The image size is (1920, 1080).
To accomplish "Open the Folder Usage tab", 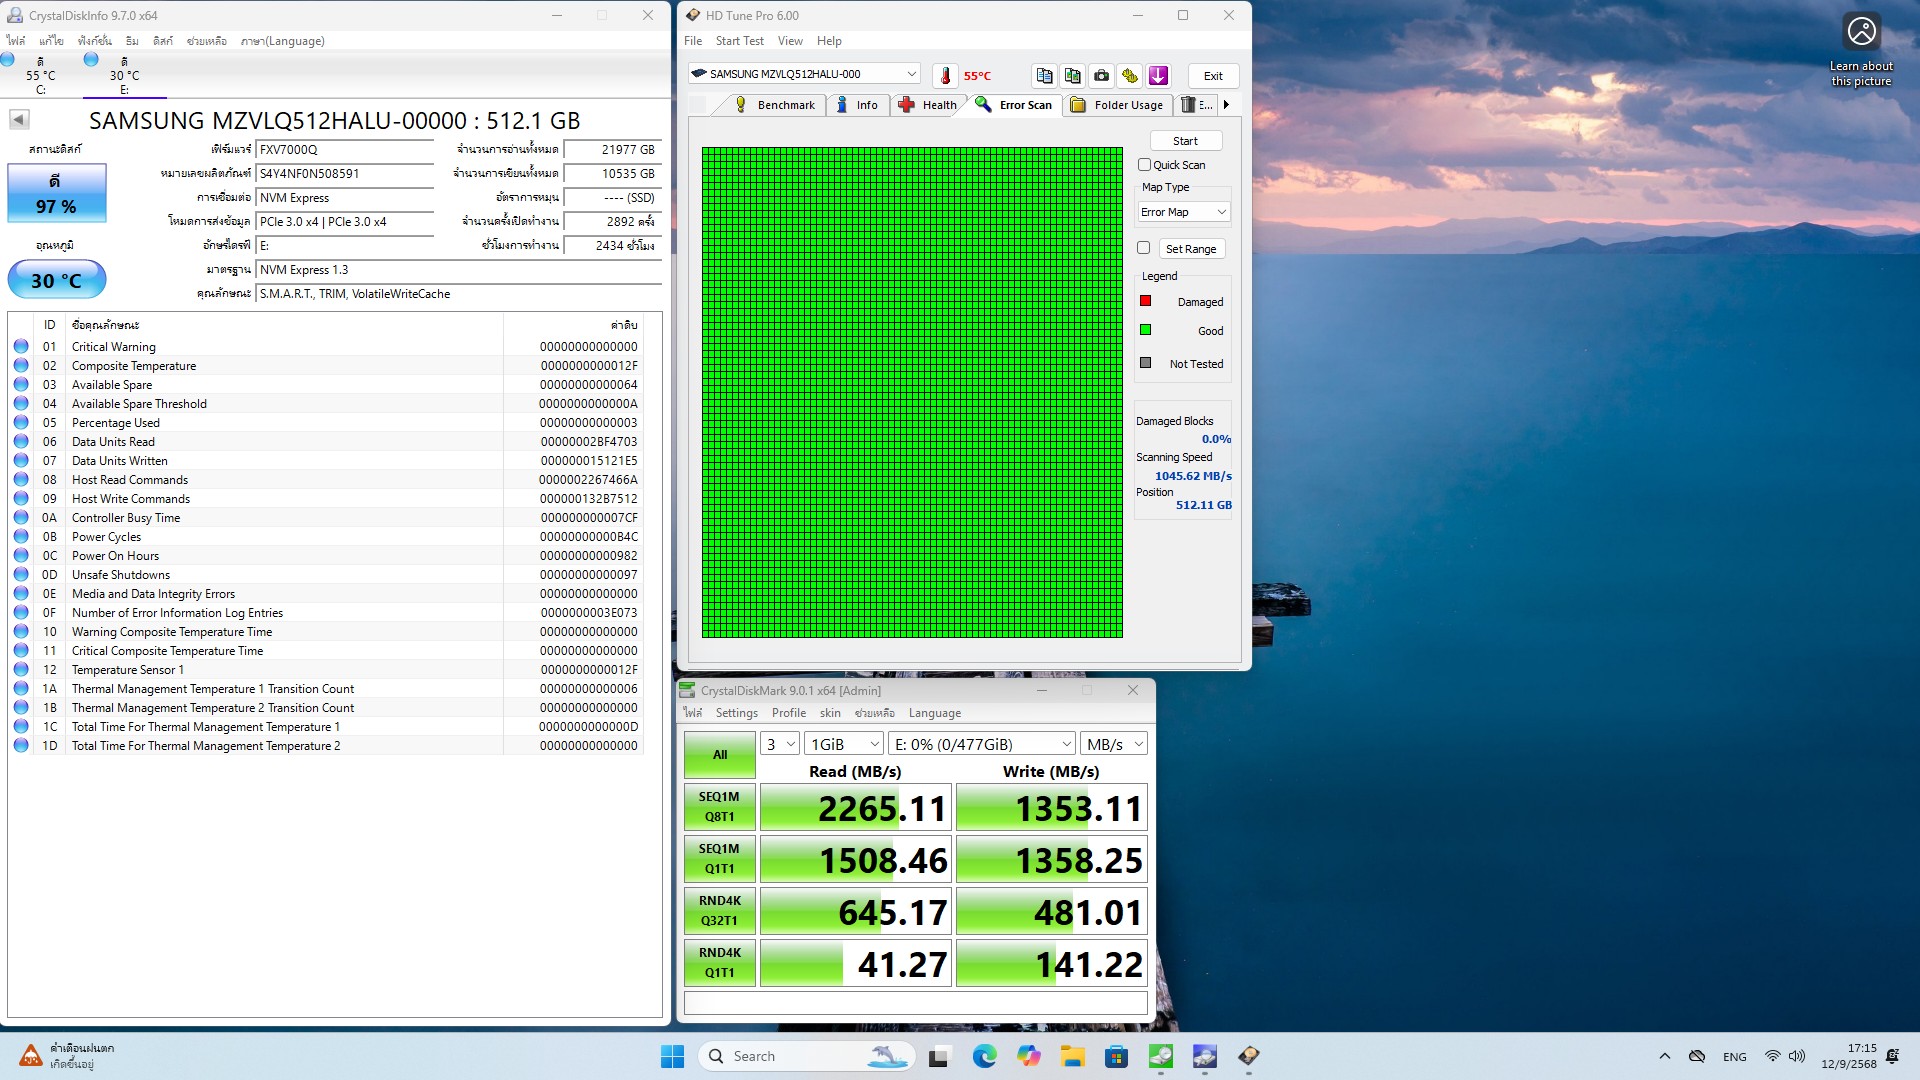I will (1117, 105).
